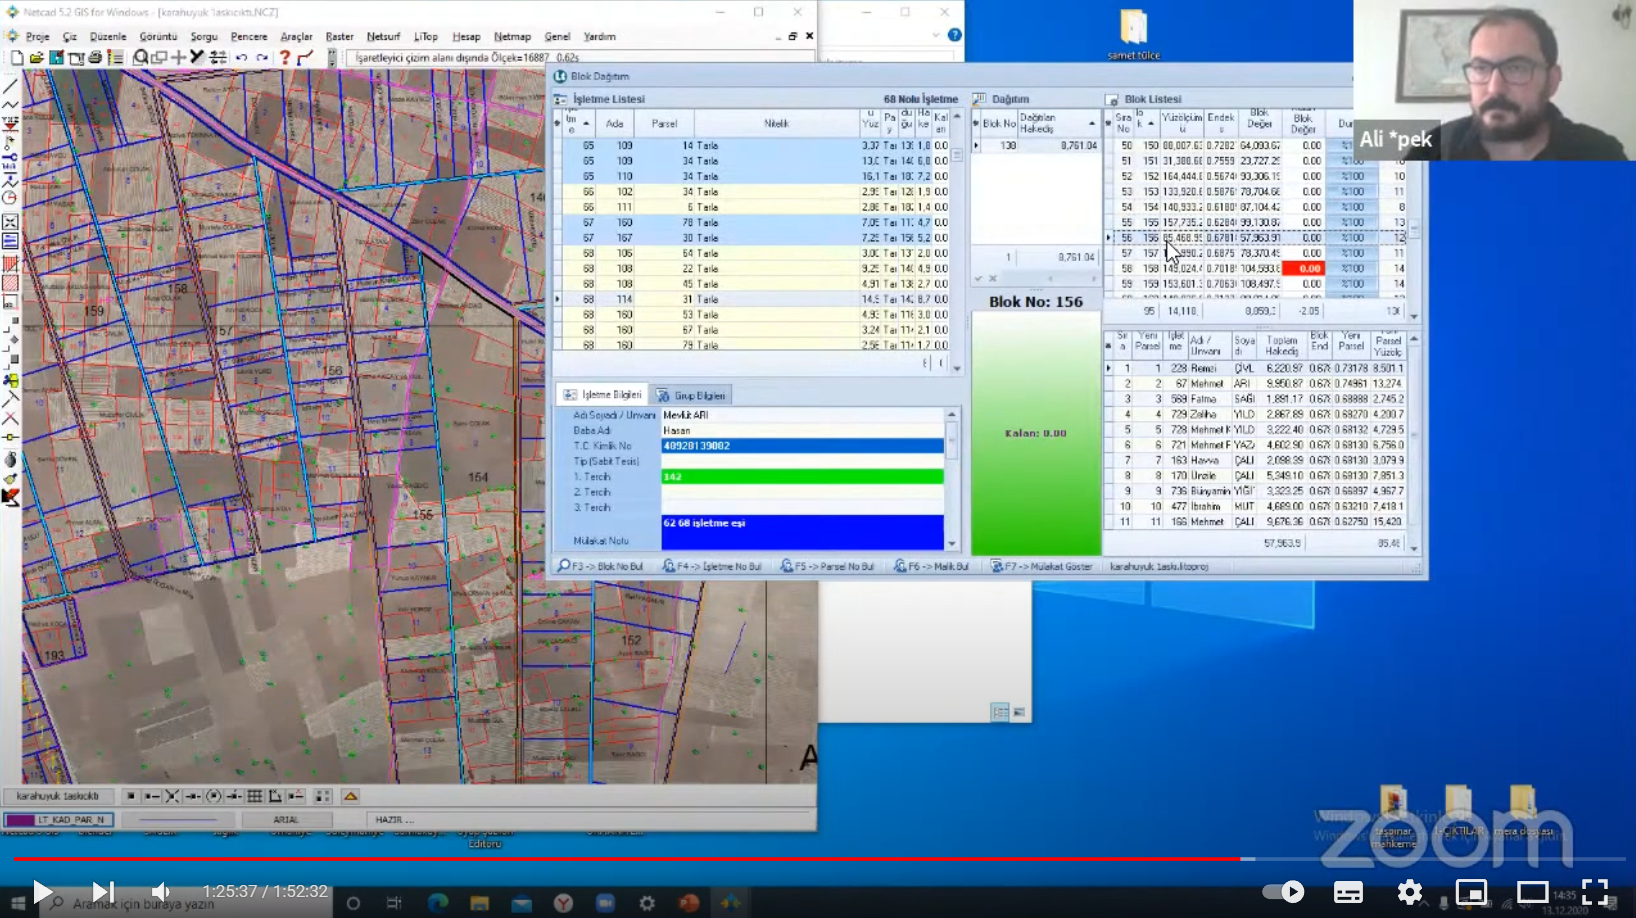This screenshot has width=1636, height=918.
Task: Click the green Blok No 156 Kalan bar
Action: point(1035,433)
